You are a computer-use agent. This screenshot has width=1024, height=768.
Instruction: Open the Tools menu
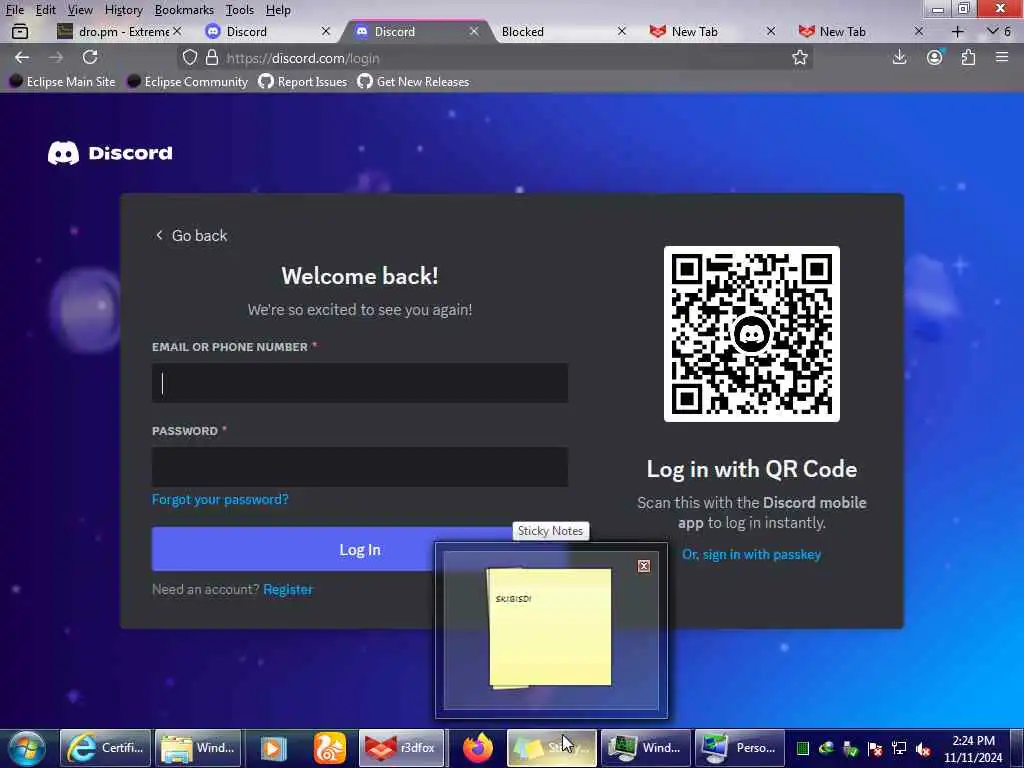(240, 10)
